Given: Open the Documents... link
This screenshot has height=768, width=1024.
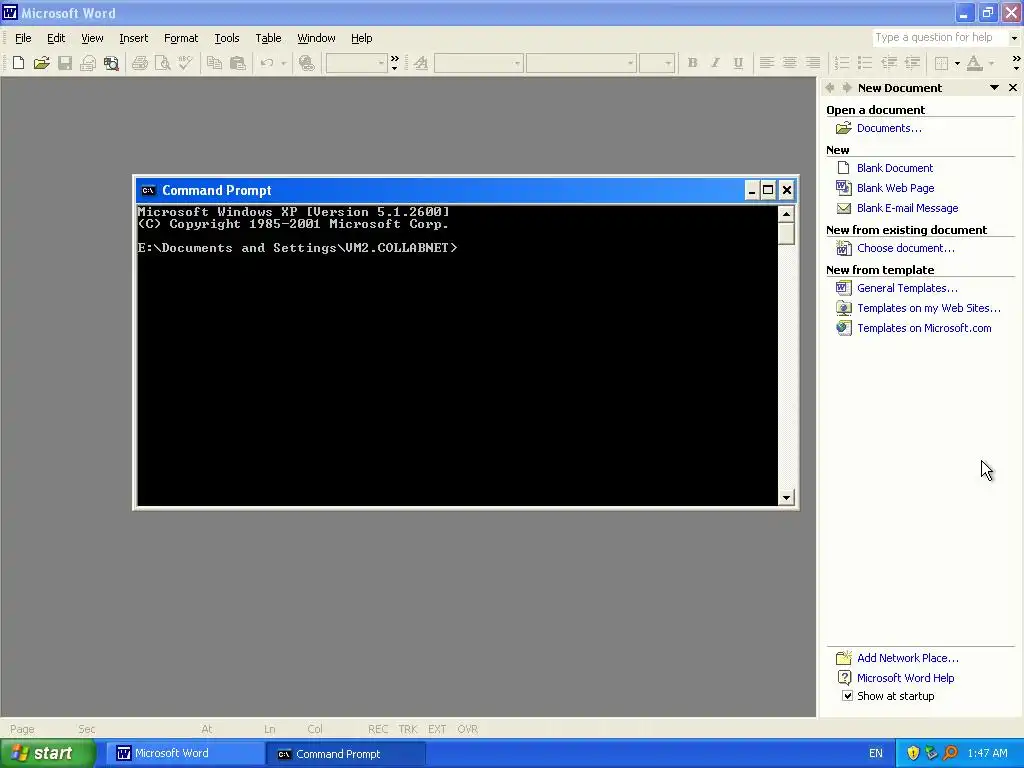Looking at the screenshot, I should tap(889, 128).
